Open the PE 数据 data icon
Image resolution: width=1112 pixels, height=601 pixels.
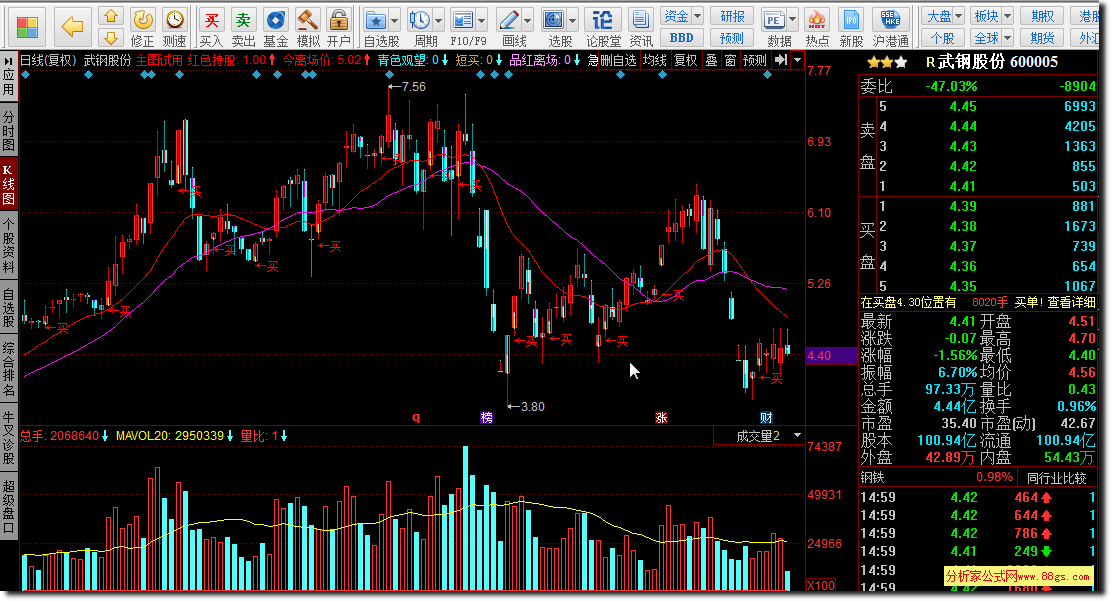click(x=774, y=20)
